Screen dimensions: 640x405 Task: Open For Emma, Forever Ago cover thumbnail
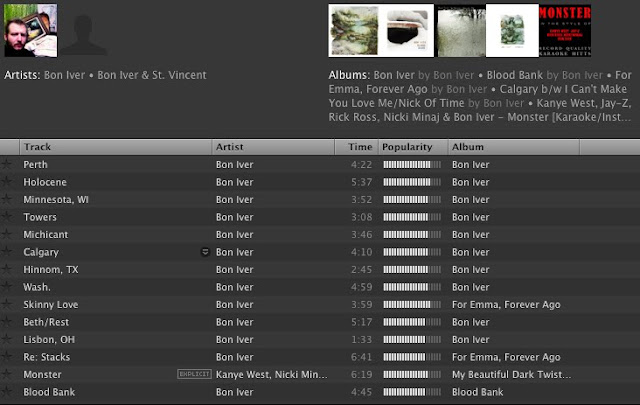[460, 31]
